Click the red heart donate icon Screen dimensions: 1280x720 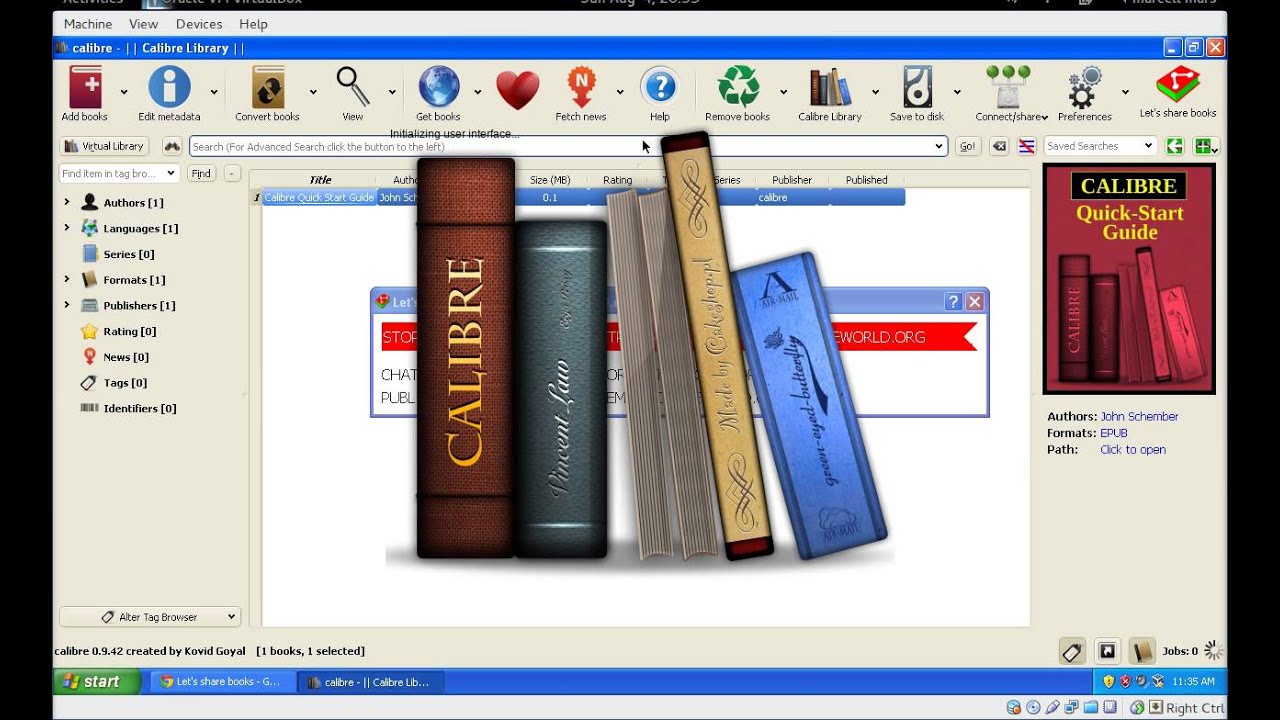point(517,90)
